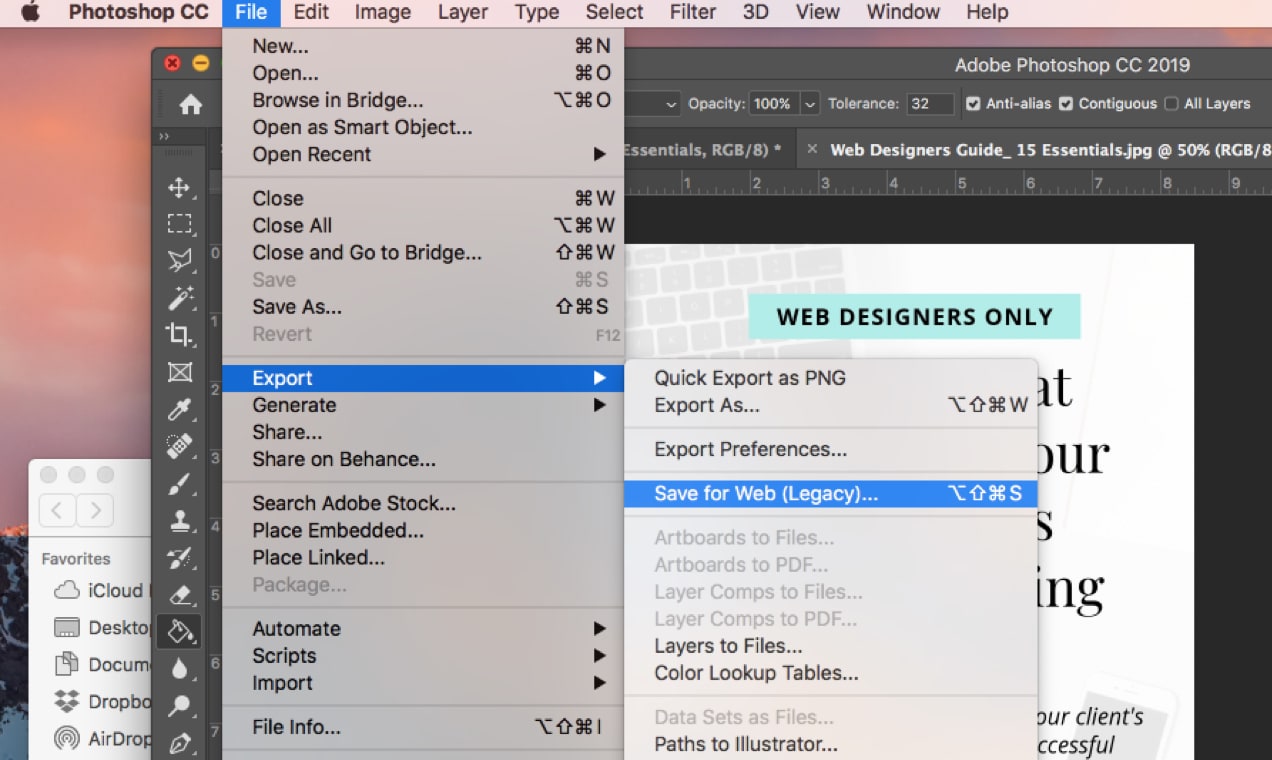Click Finder back navigation button
Viewport: 1272px width, 760px height.
click(57, 511)
